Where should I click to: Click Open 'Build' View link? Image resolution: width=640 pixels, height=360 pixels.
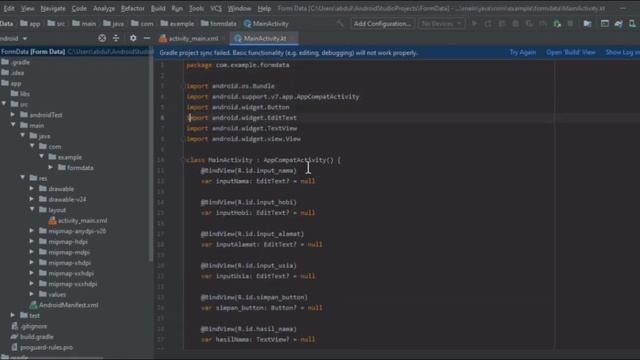coord(571,52)
